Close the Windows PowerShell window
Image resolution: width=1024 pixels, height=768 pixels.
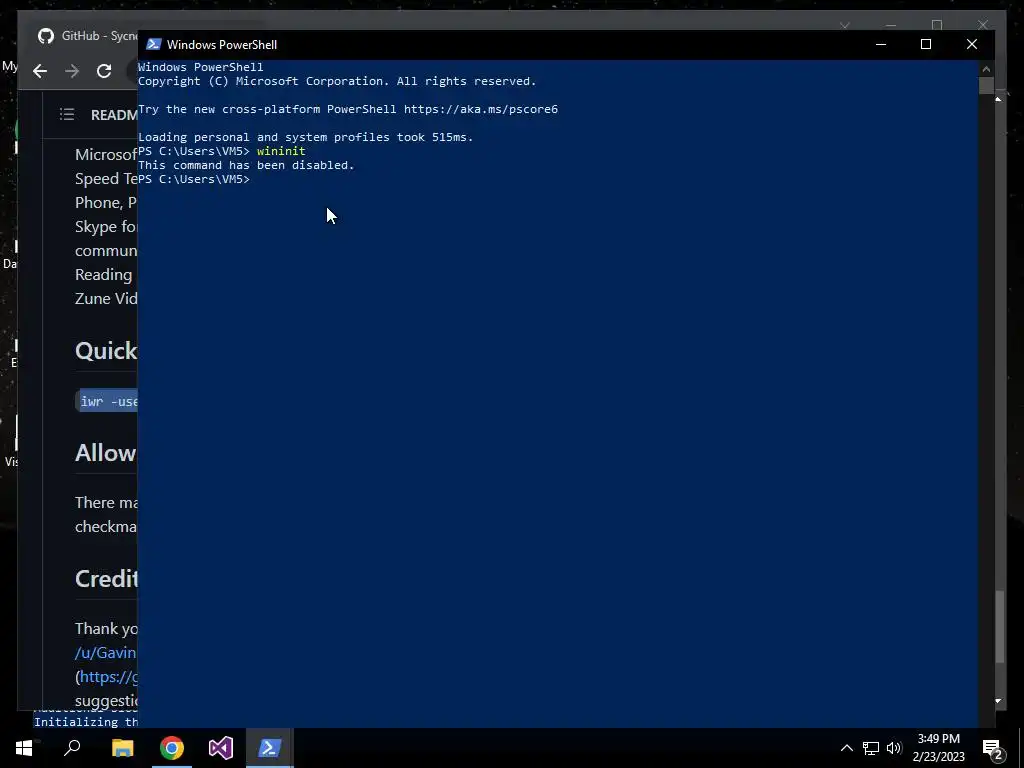pyautogui.click(x=972, y=44)
